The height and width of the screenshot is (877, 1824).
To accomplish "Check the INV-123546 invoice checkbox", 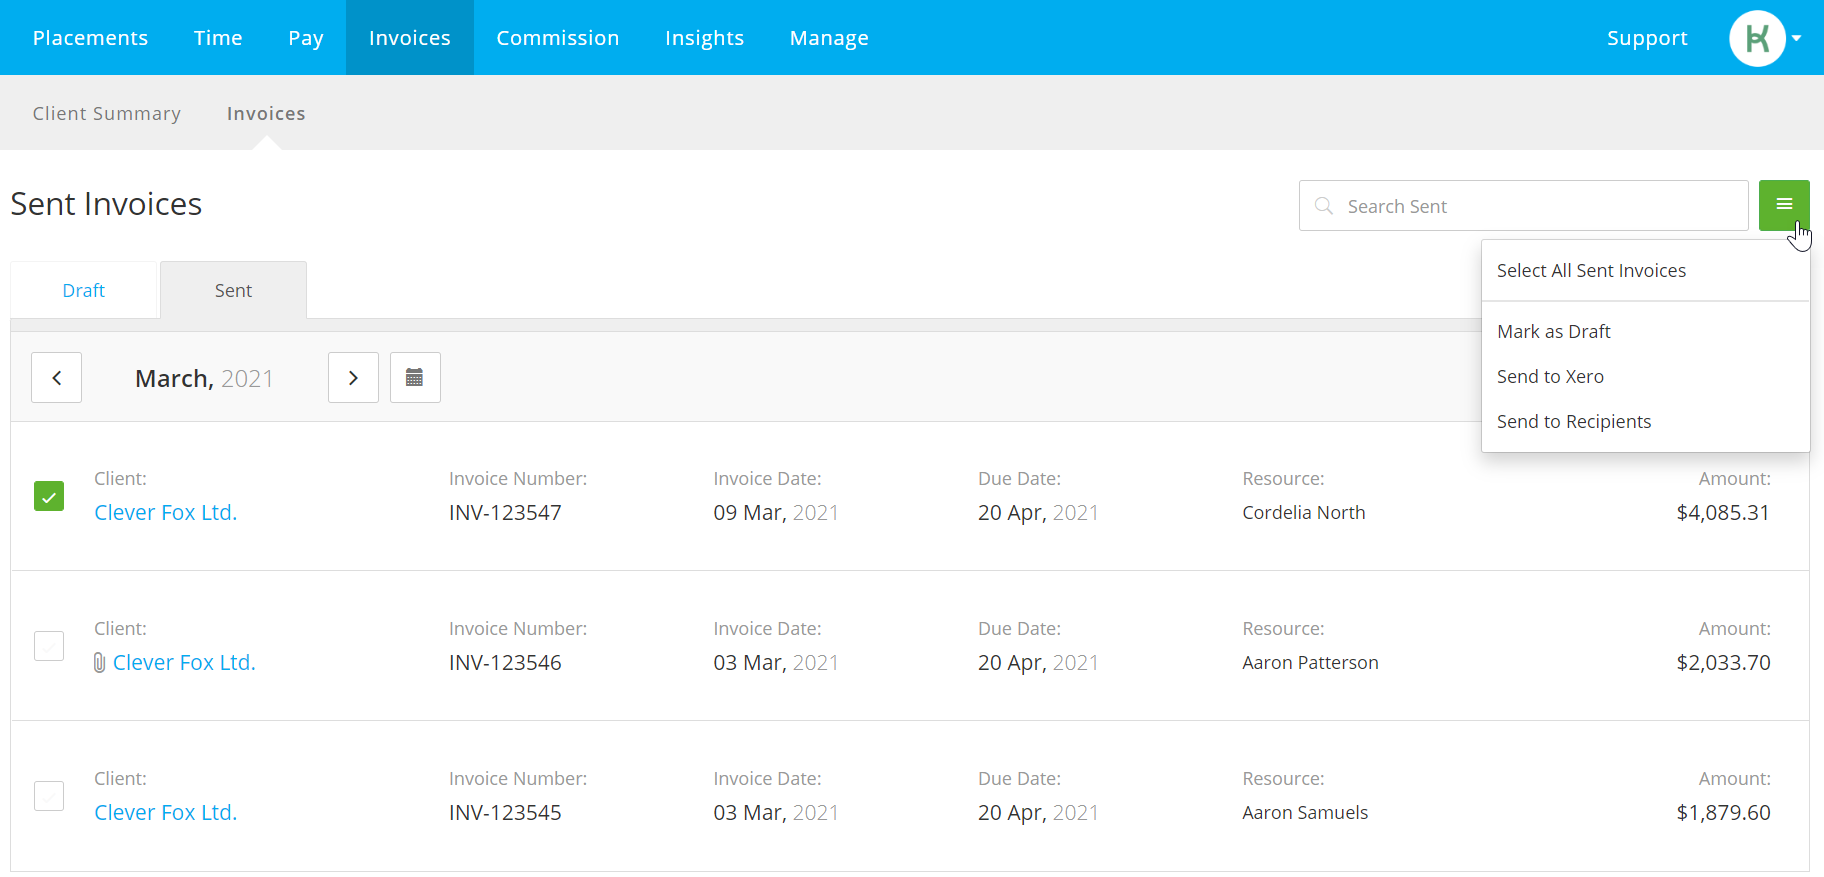I will point(49,646).
